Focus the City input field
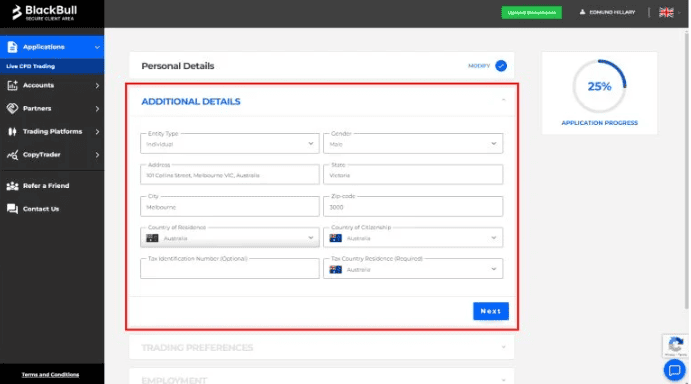Viewport: 691px width, 384px height. pyautogui.click(x=230, y=206)
